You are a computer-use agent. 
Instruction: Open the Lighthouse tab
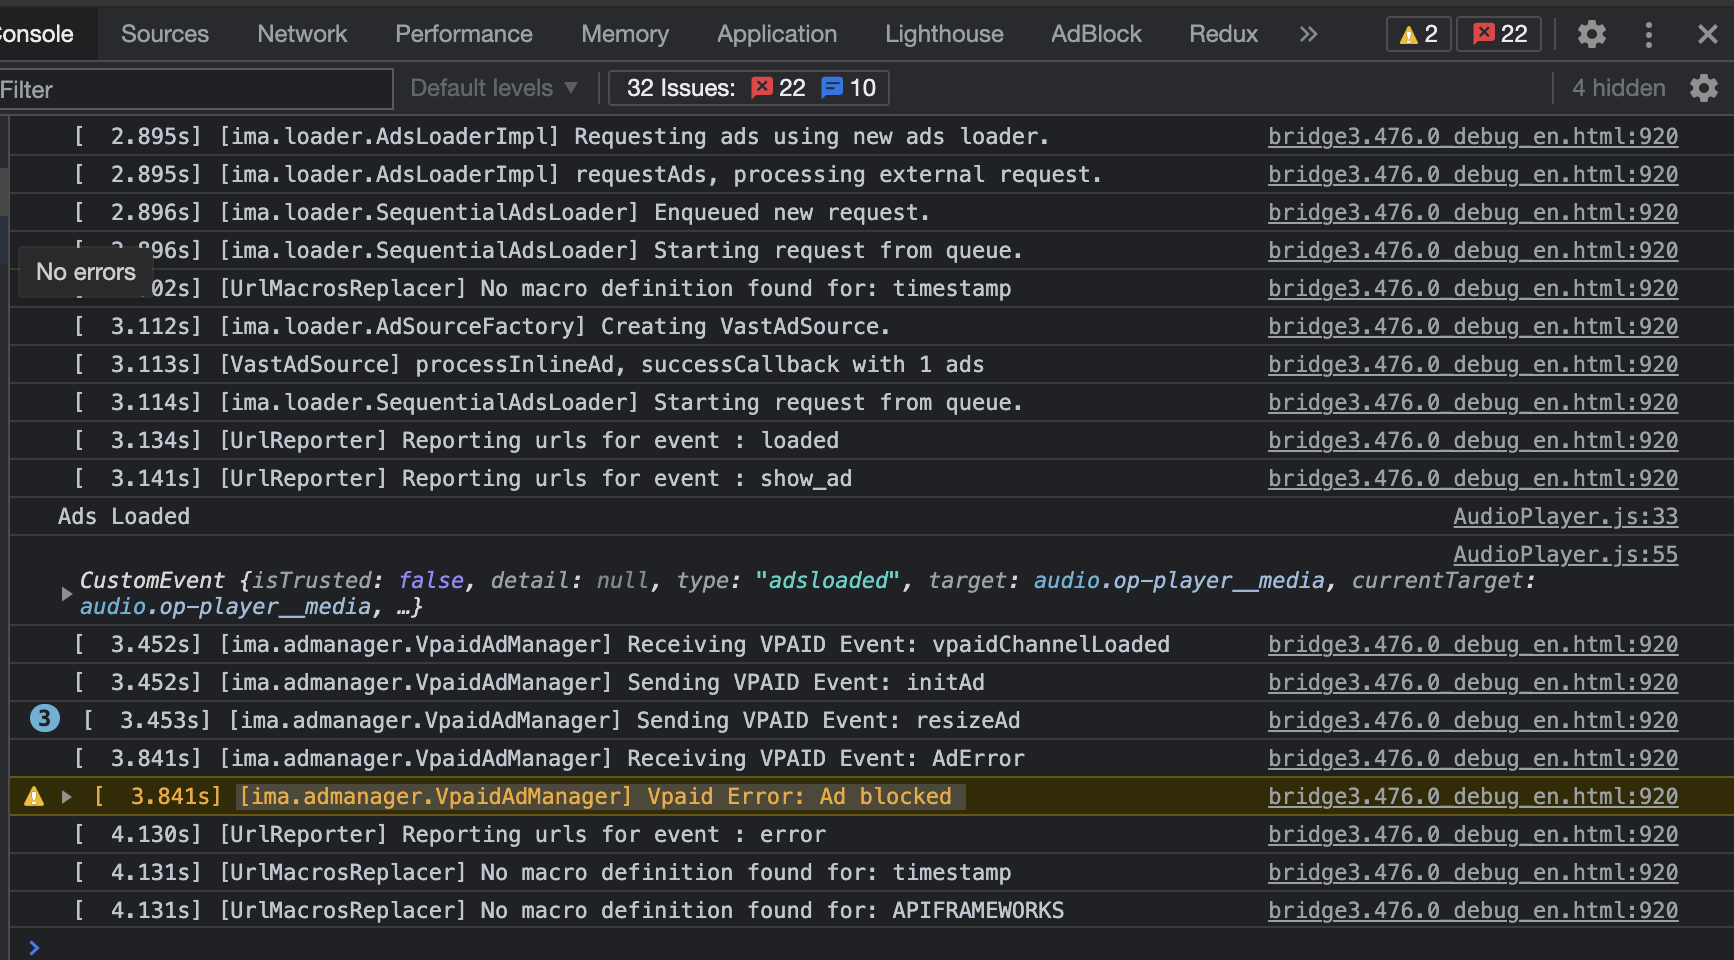pos(944,34)
